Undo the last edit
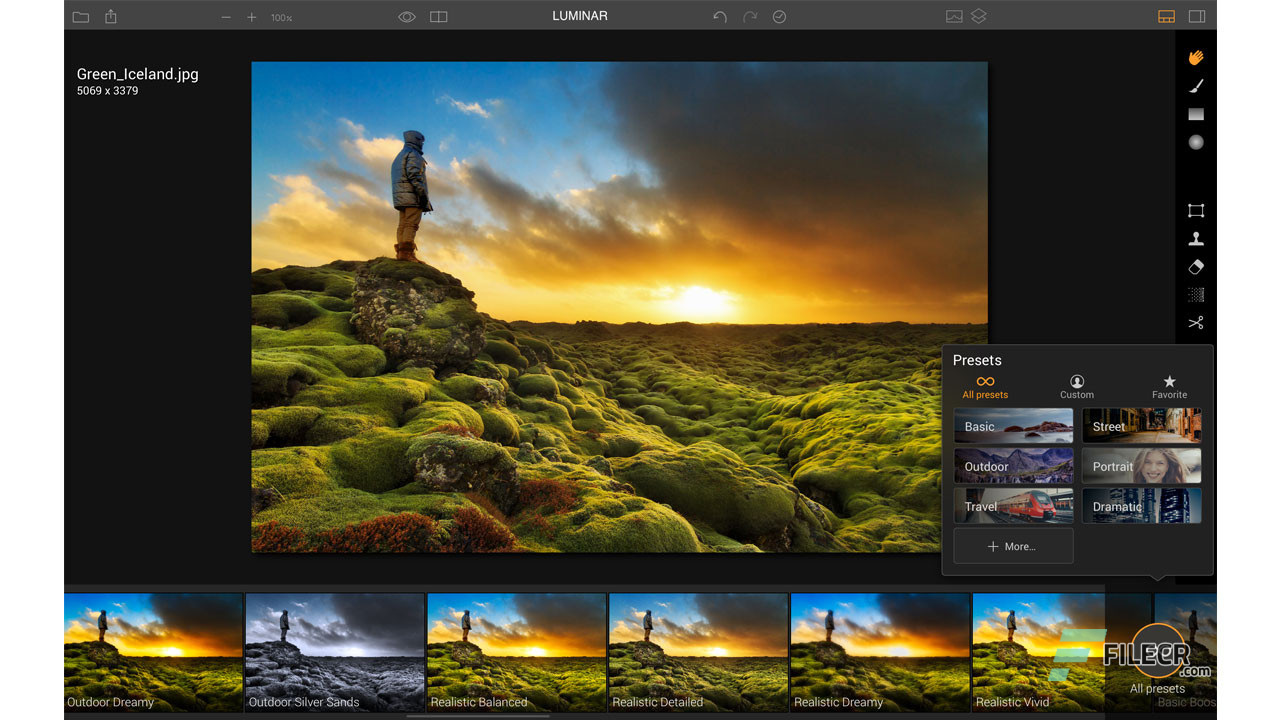Viewport: 1280px width, 720px height. point(720,17)
